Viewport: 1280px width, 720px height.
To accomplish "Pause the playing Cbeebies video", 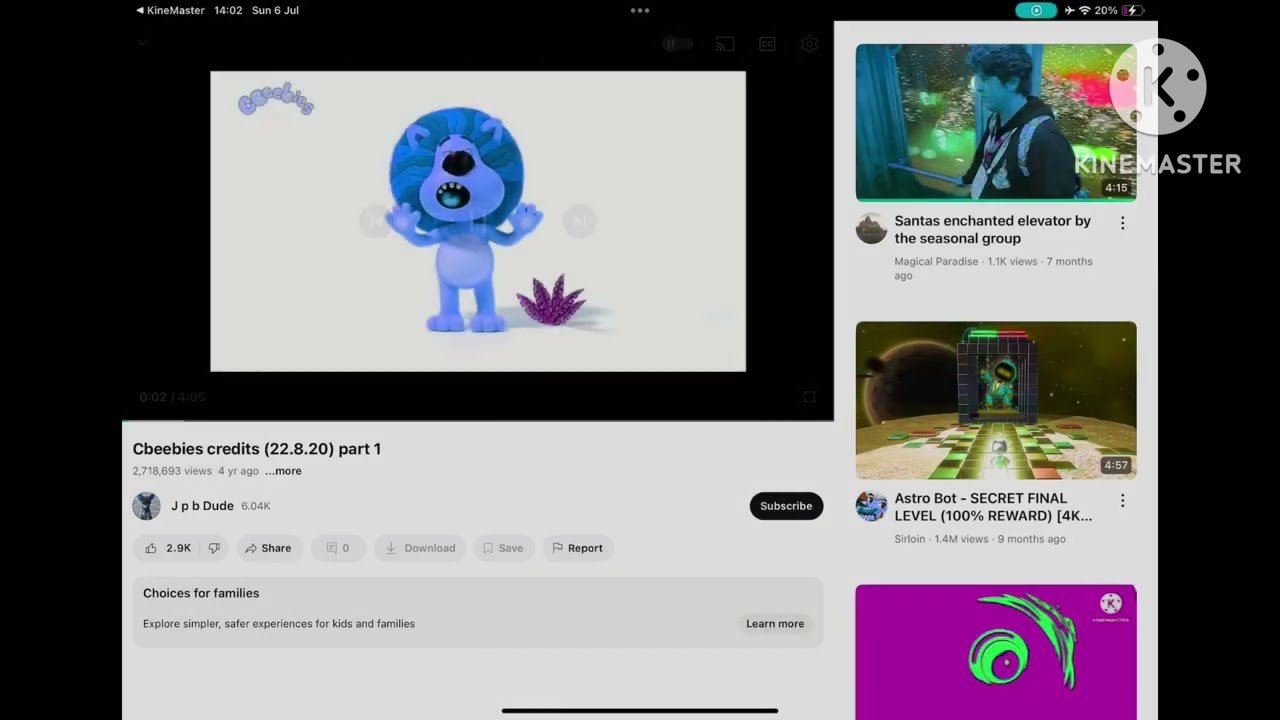I will [x=478, y=221].
